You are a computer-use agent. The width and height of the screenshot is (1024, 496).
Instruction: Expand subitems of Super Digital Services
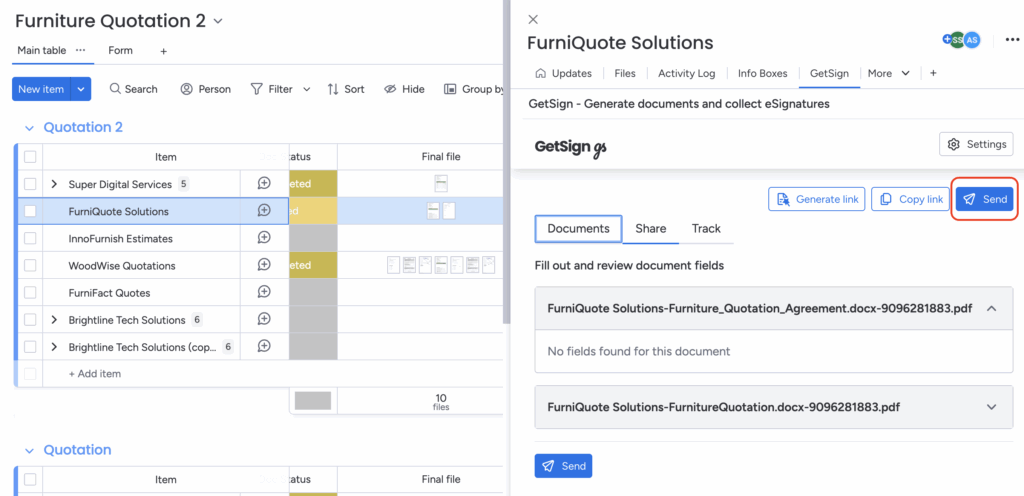tap(54, 184)
